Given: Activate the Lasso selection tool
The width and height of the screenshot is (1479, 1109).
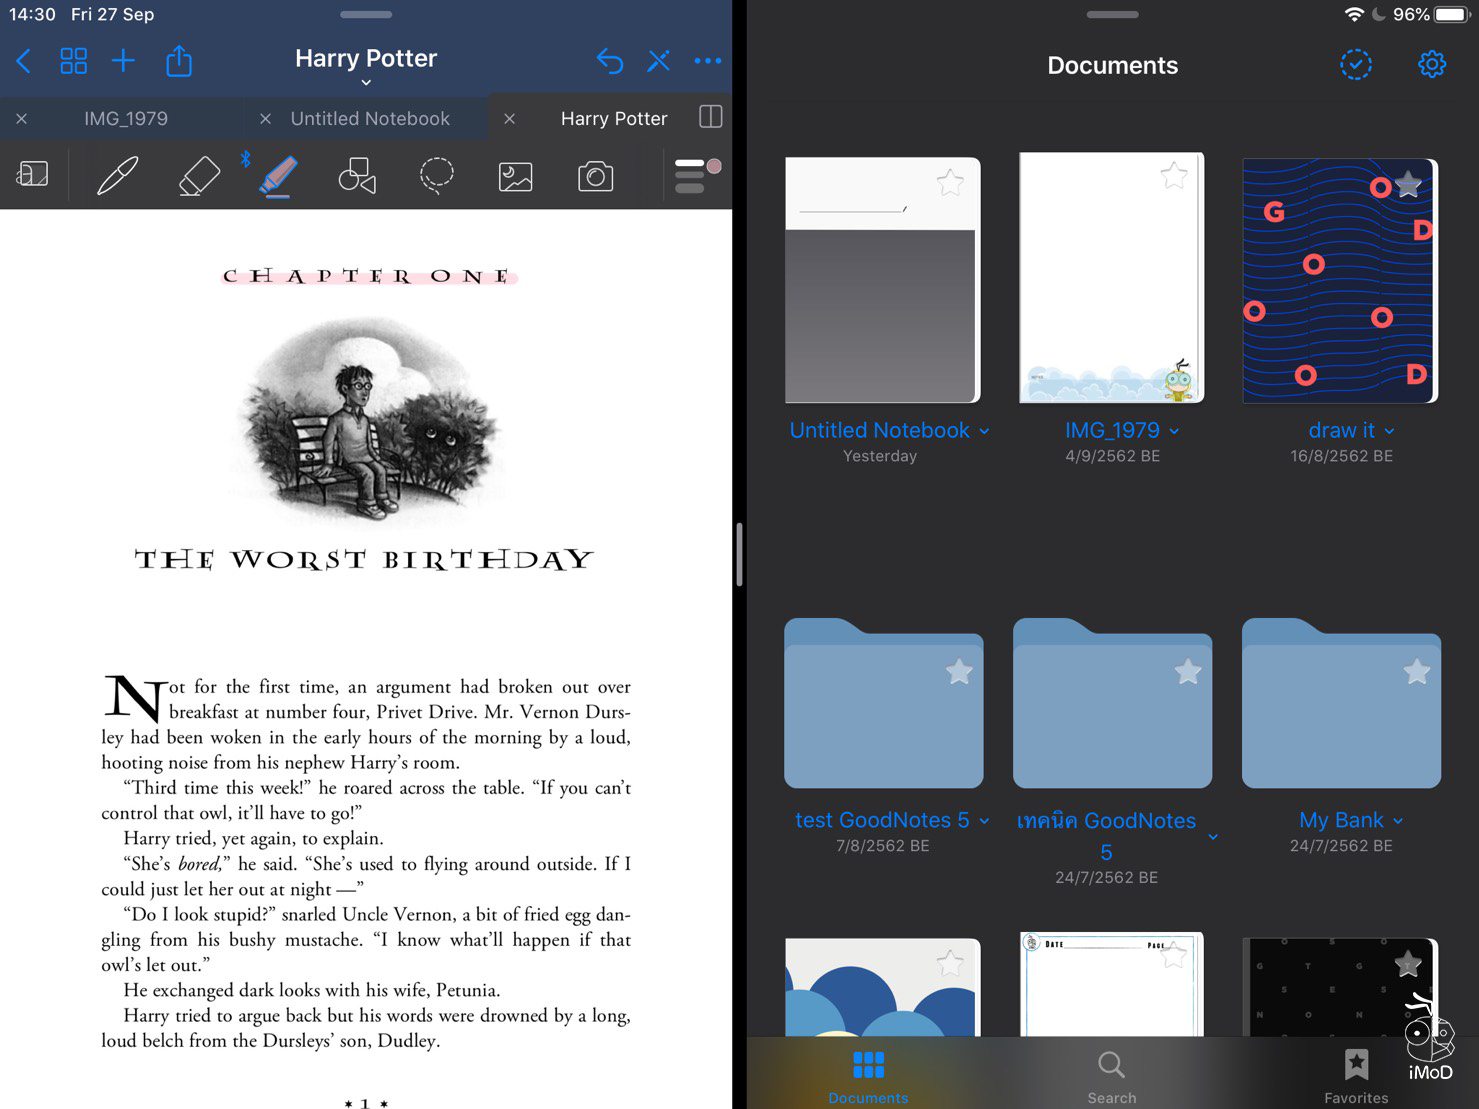Looking at the screenshot, I should 436,176.
